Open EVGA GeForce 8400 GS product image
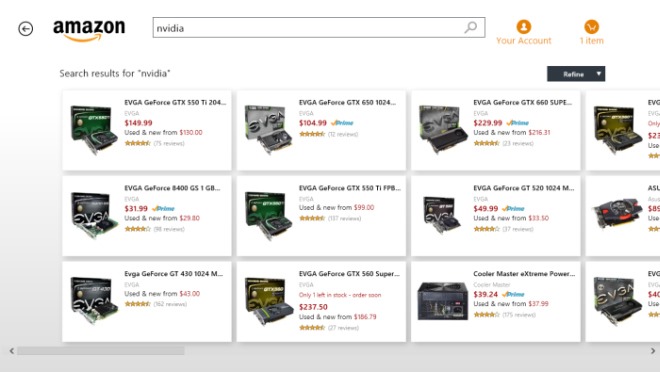660x372 pixels. click(x=93, y=216)
